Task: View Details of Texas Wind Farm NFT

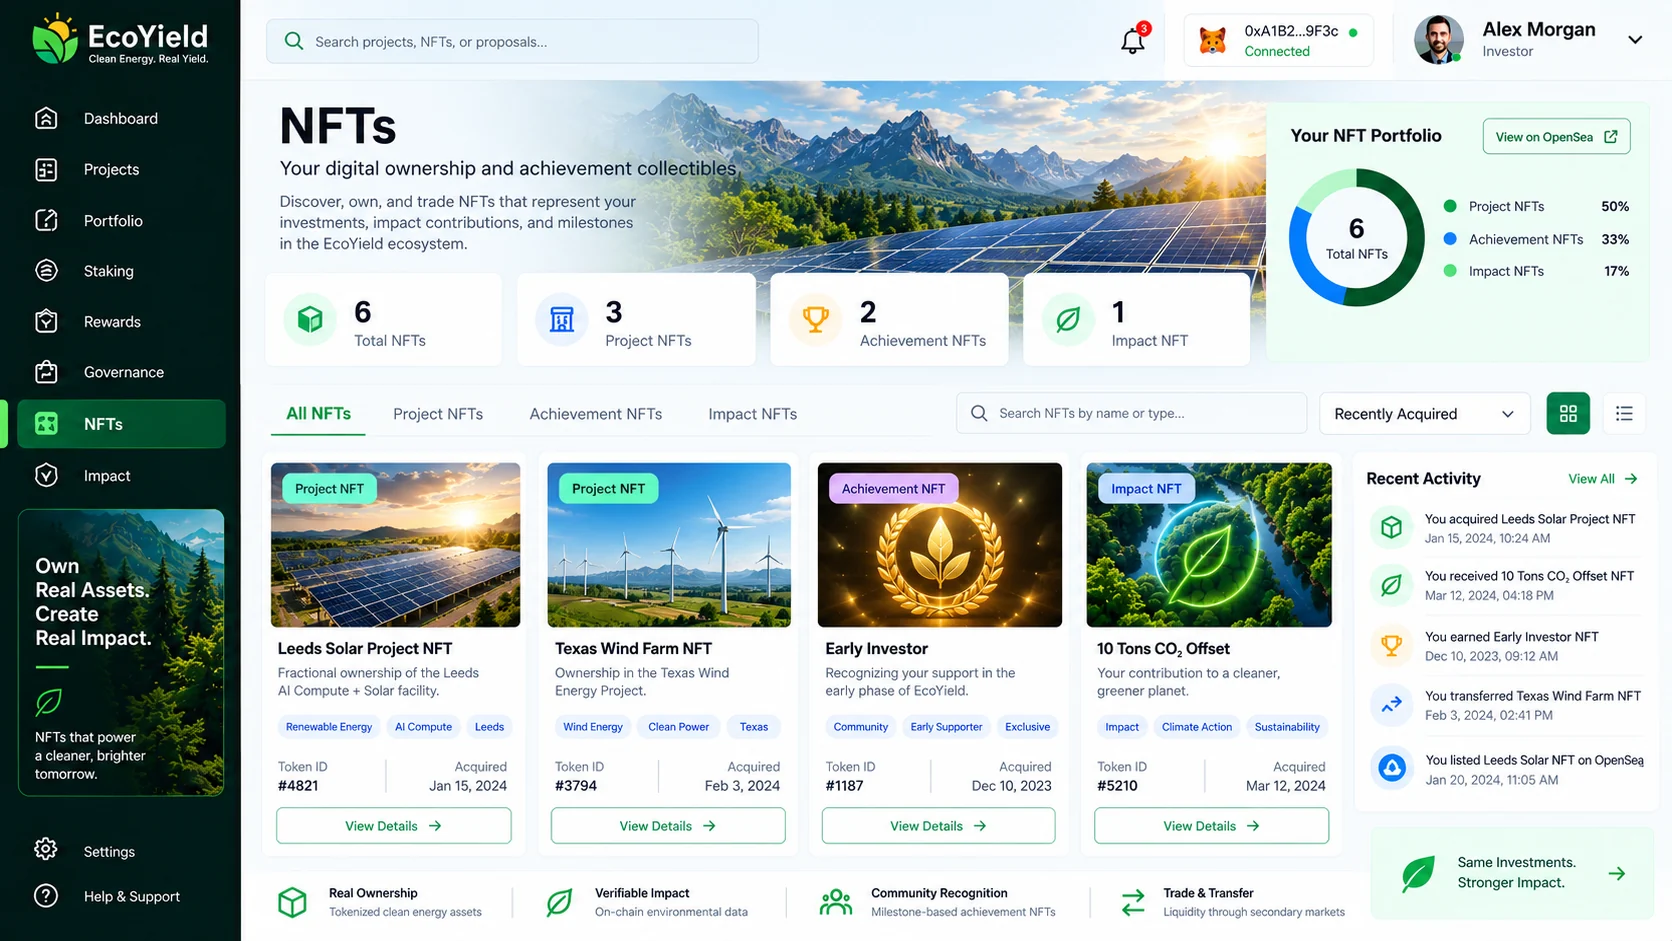Action: click(x=668, y=826)
